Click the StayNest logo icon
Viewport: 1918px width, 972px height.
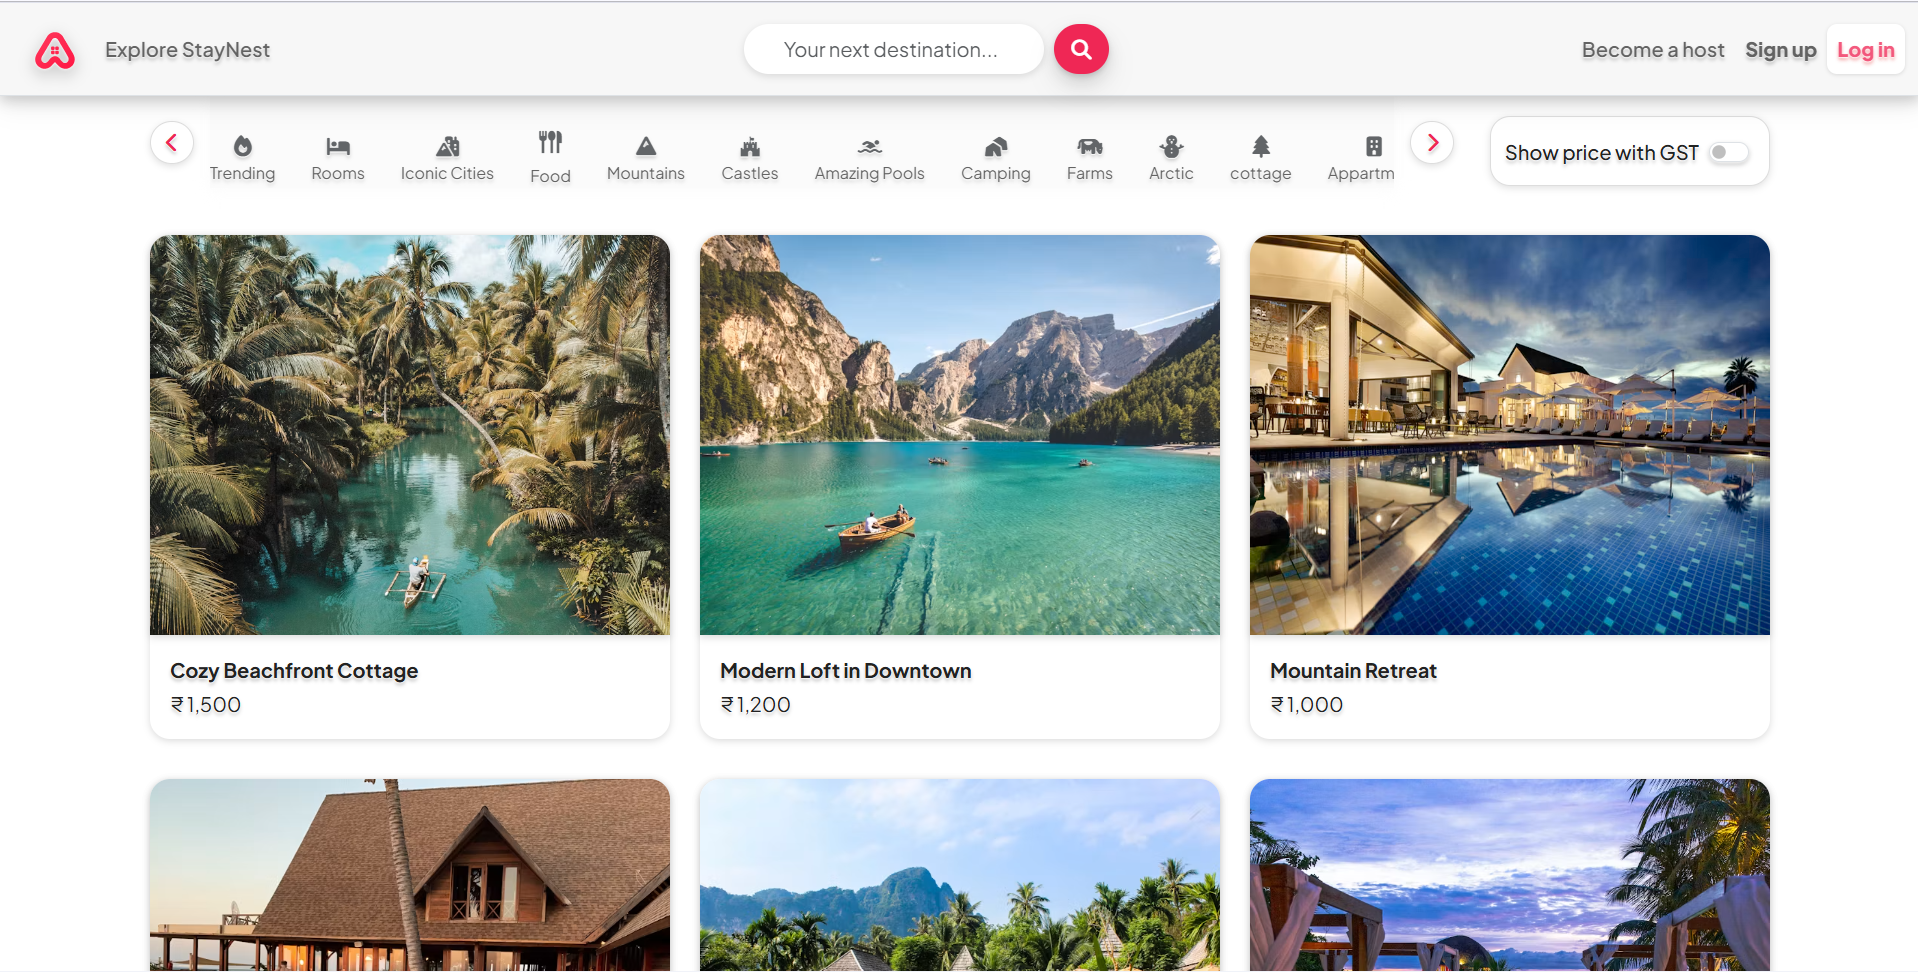(x=55, y=50)
